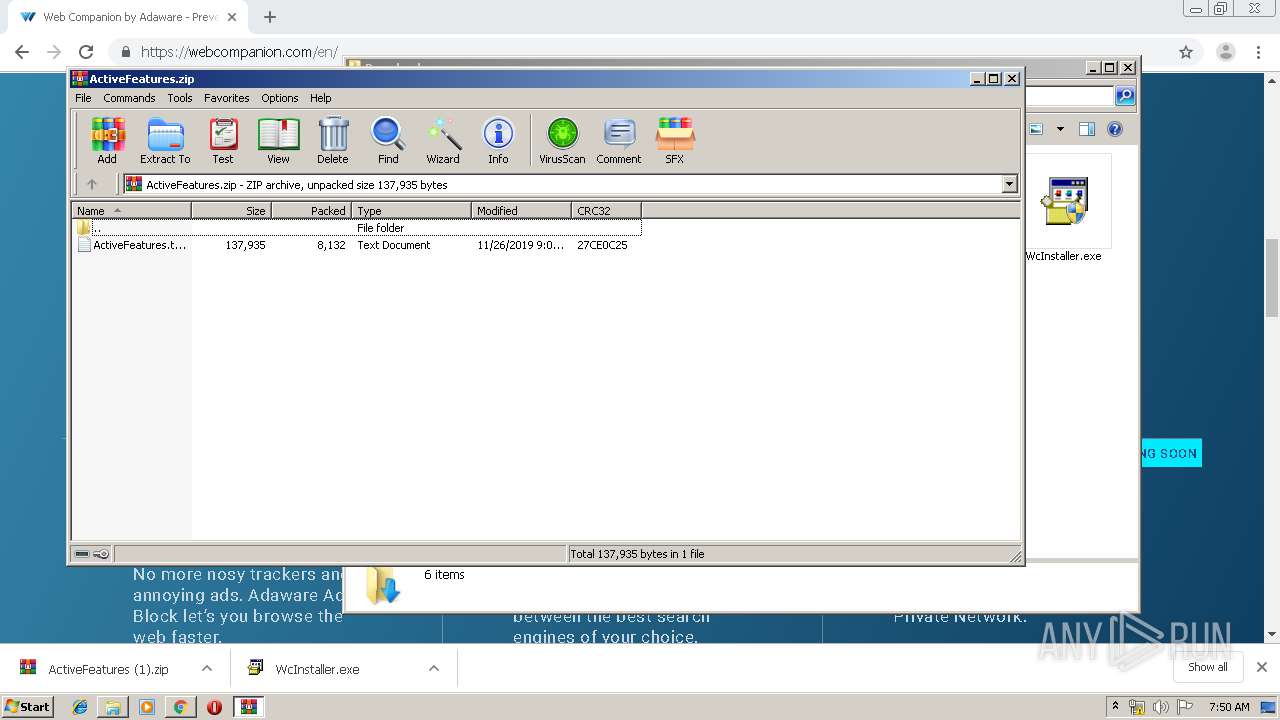
Task: Sort by CRC32 column header
Action: pyautogui.click(x=607, y=210)
